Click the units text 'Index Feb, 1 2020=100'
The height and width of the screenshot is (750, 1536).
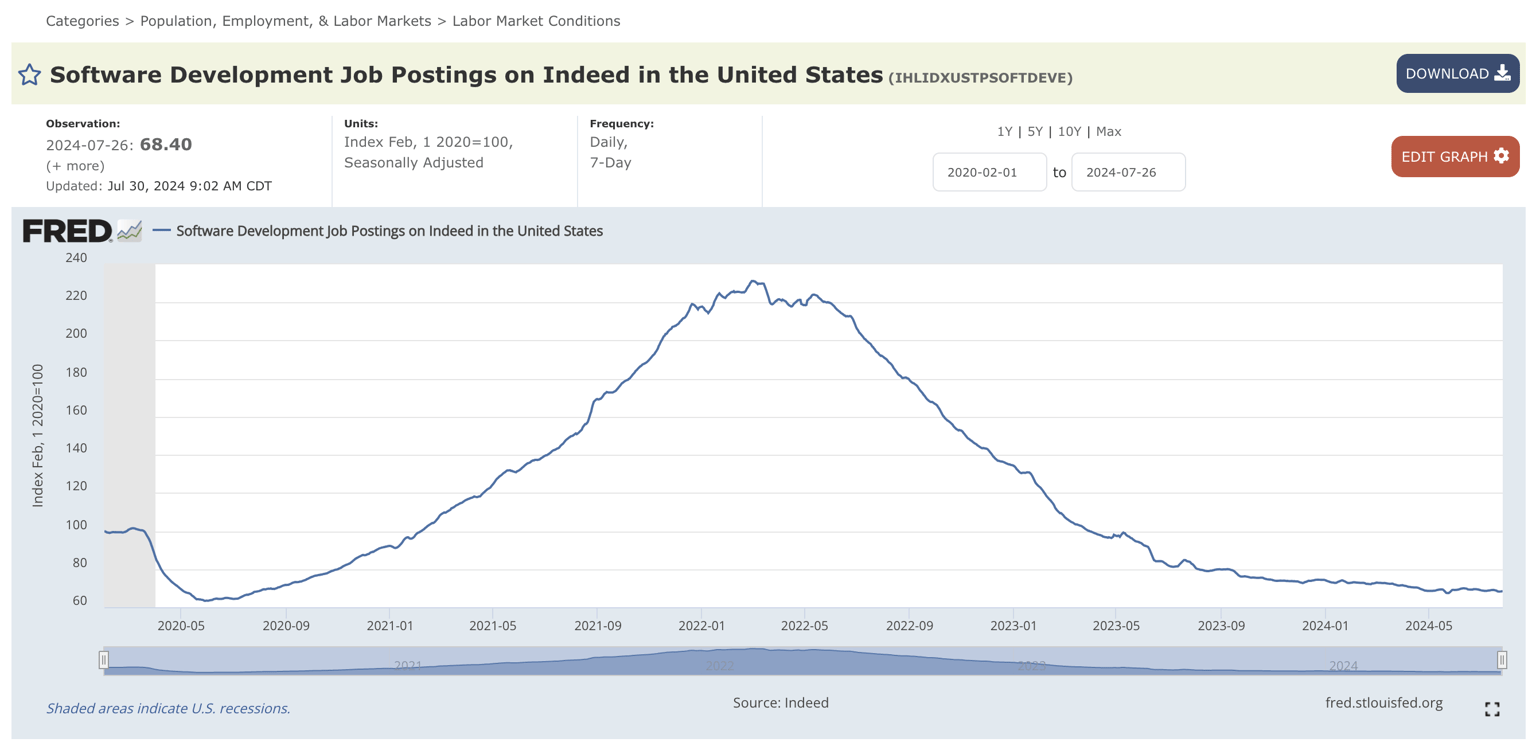tap(428, 142)
